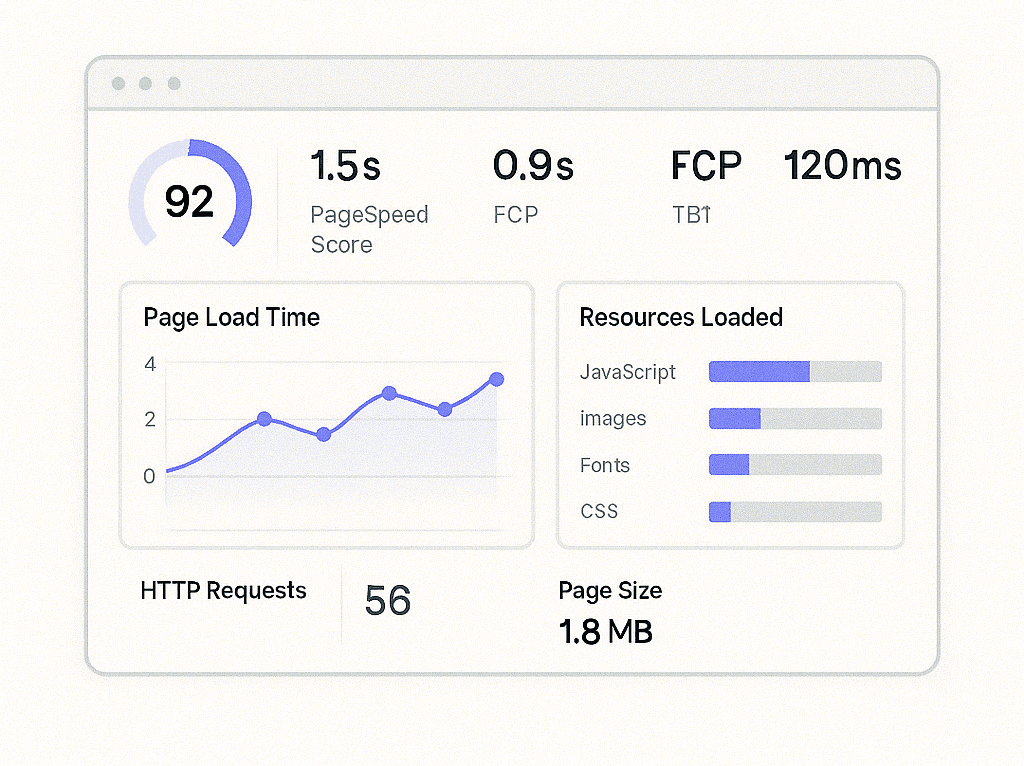This screenshot has width=1024, height=766.
Task: Select the PageSpeed Score label
Action: (x=368, y=230)
